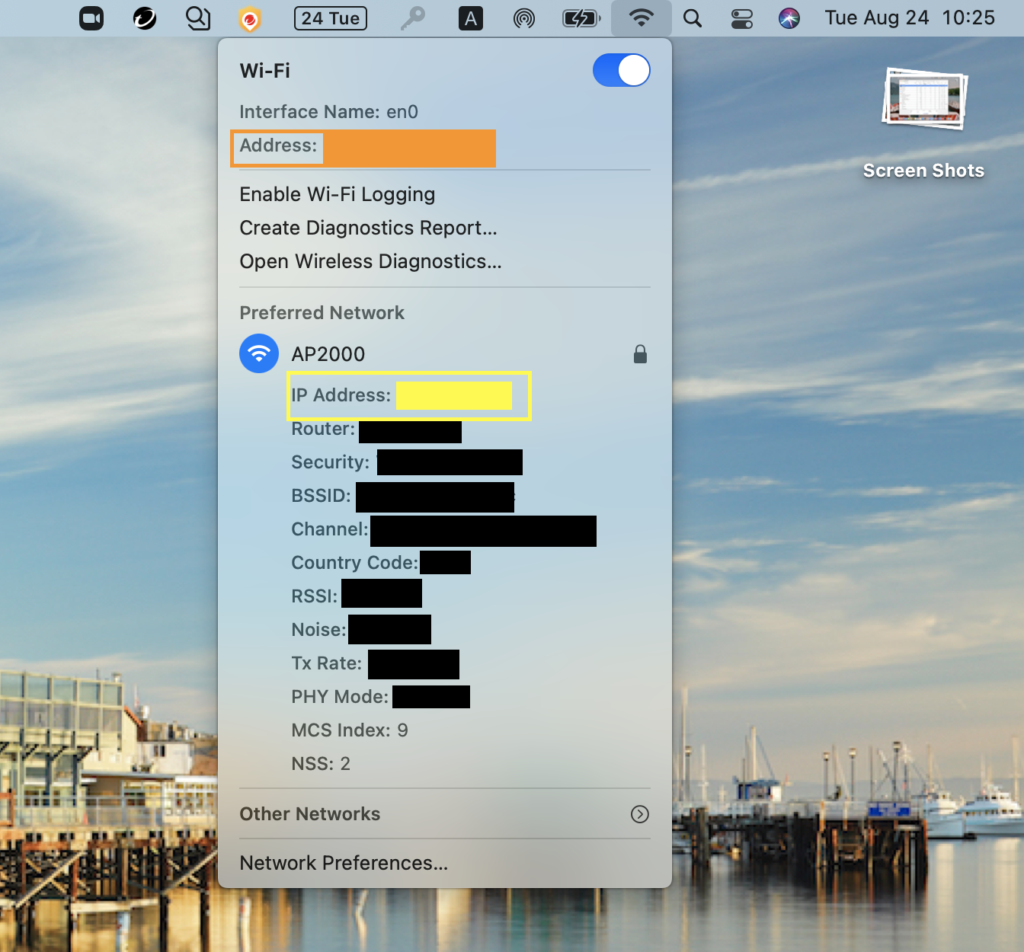Image resolution: width=1024 pixels, height=952 pixels.
Task: Expand Other Networks chevron arrow
Action: (x=640, y=814)
